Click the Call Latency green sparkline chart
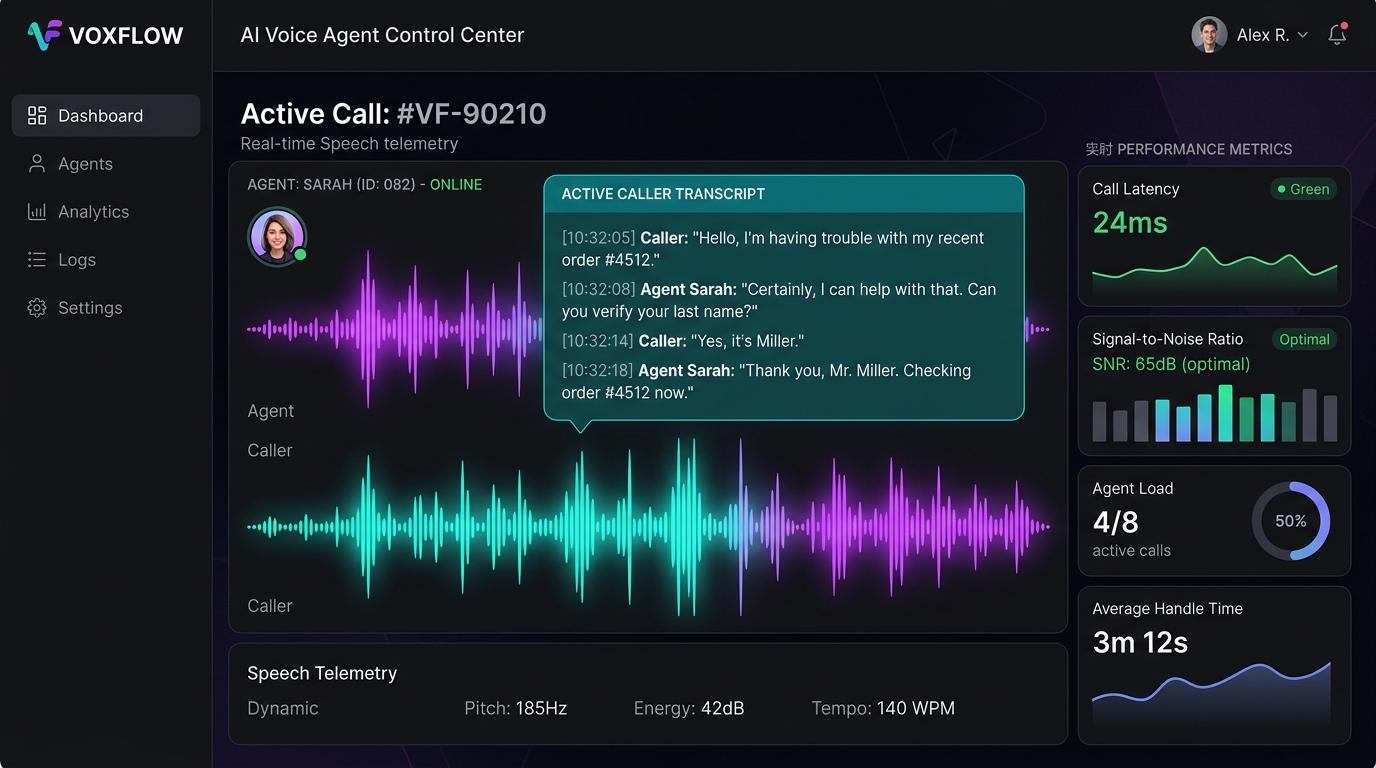Viewport: 1376px width, 768px height. 1214,269
